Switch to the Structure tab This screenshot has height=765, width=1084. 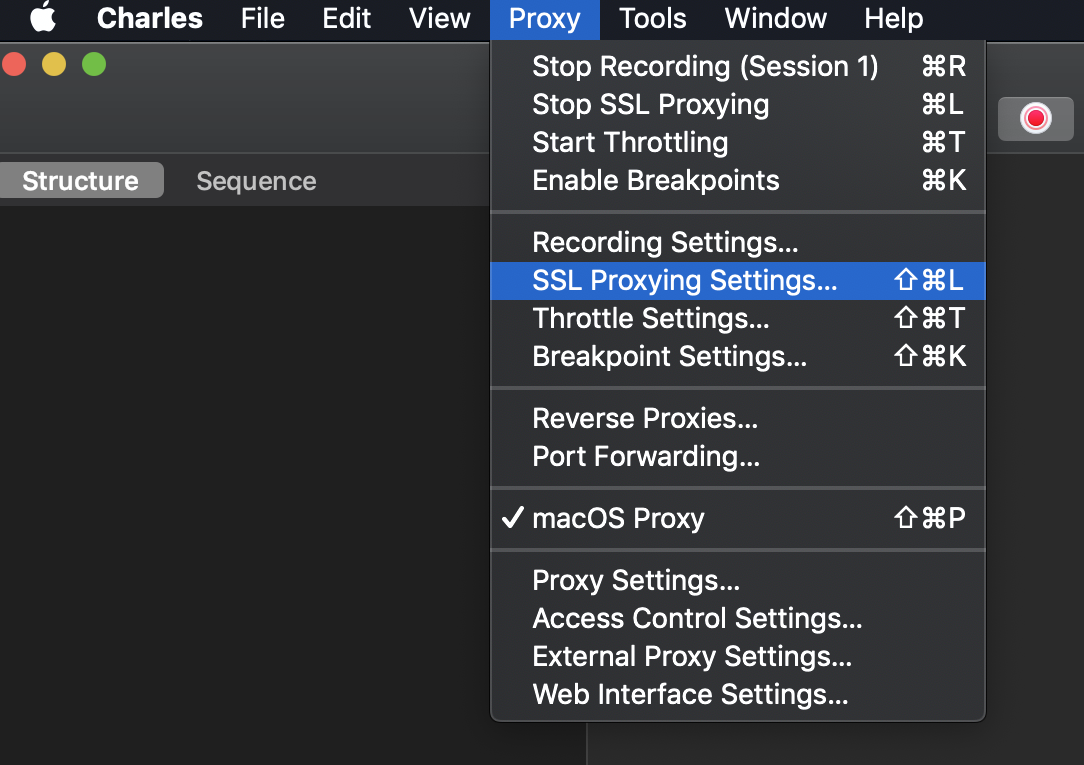point(80,180)
